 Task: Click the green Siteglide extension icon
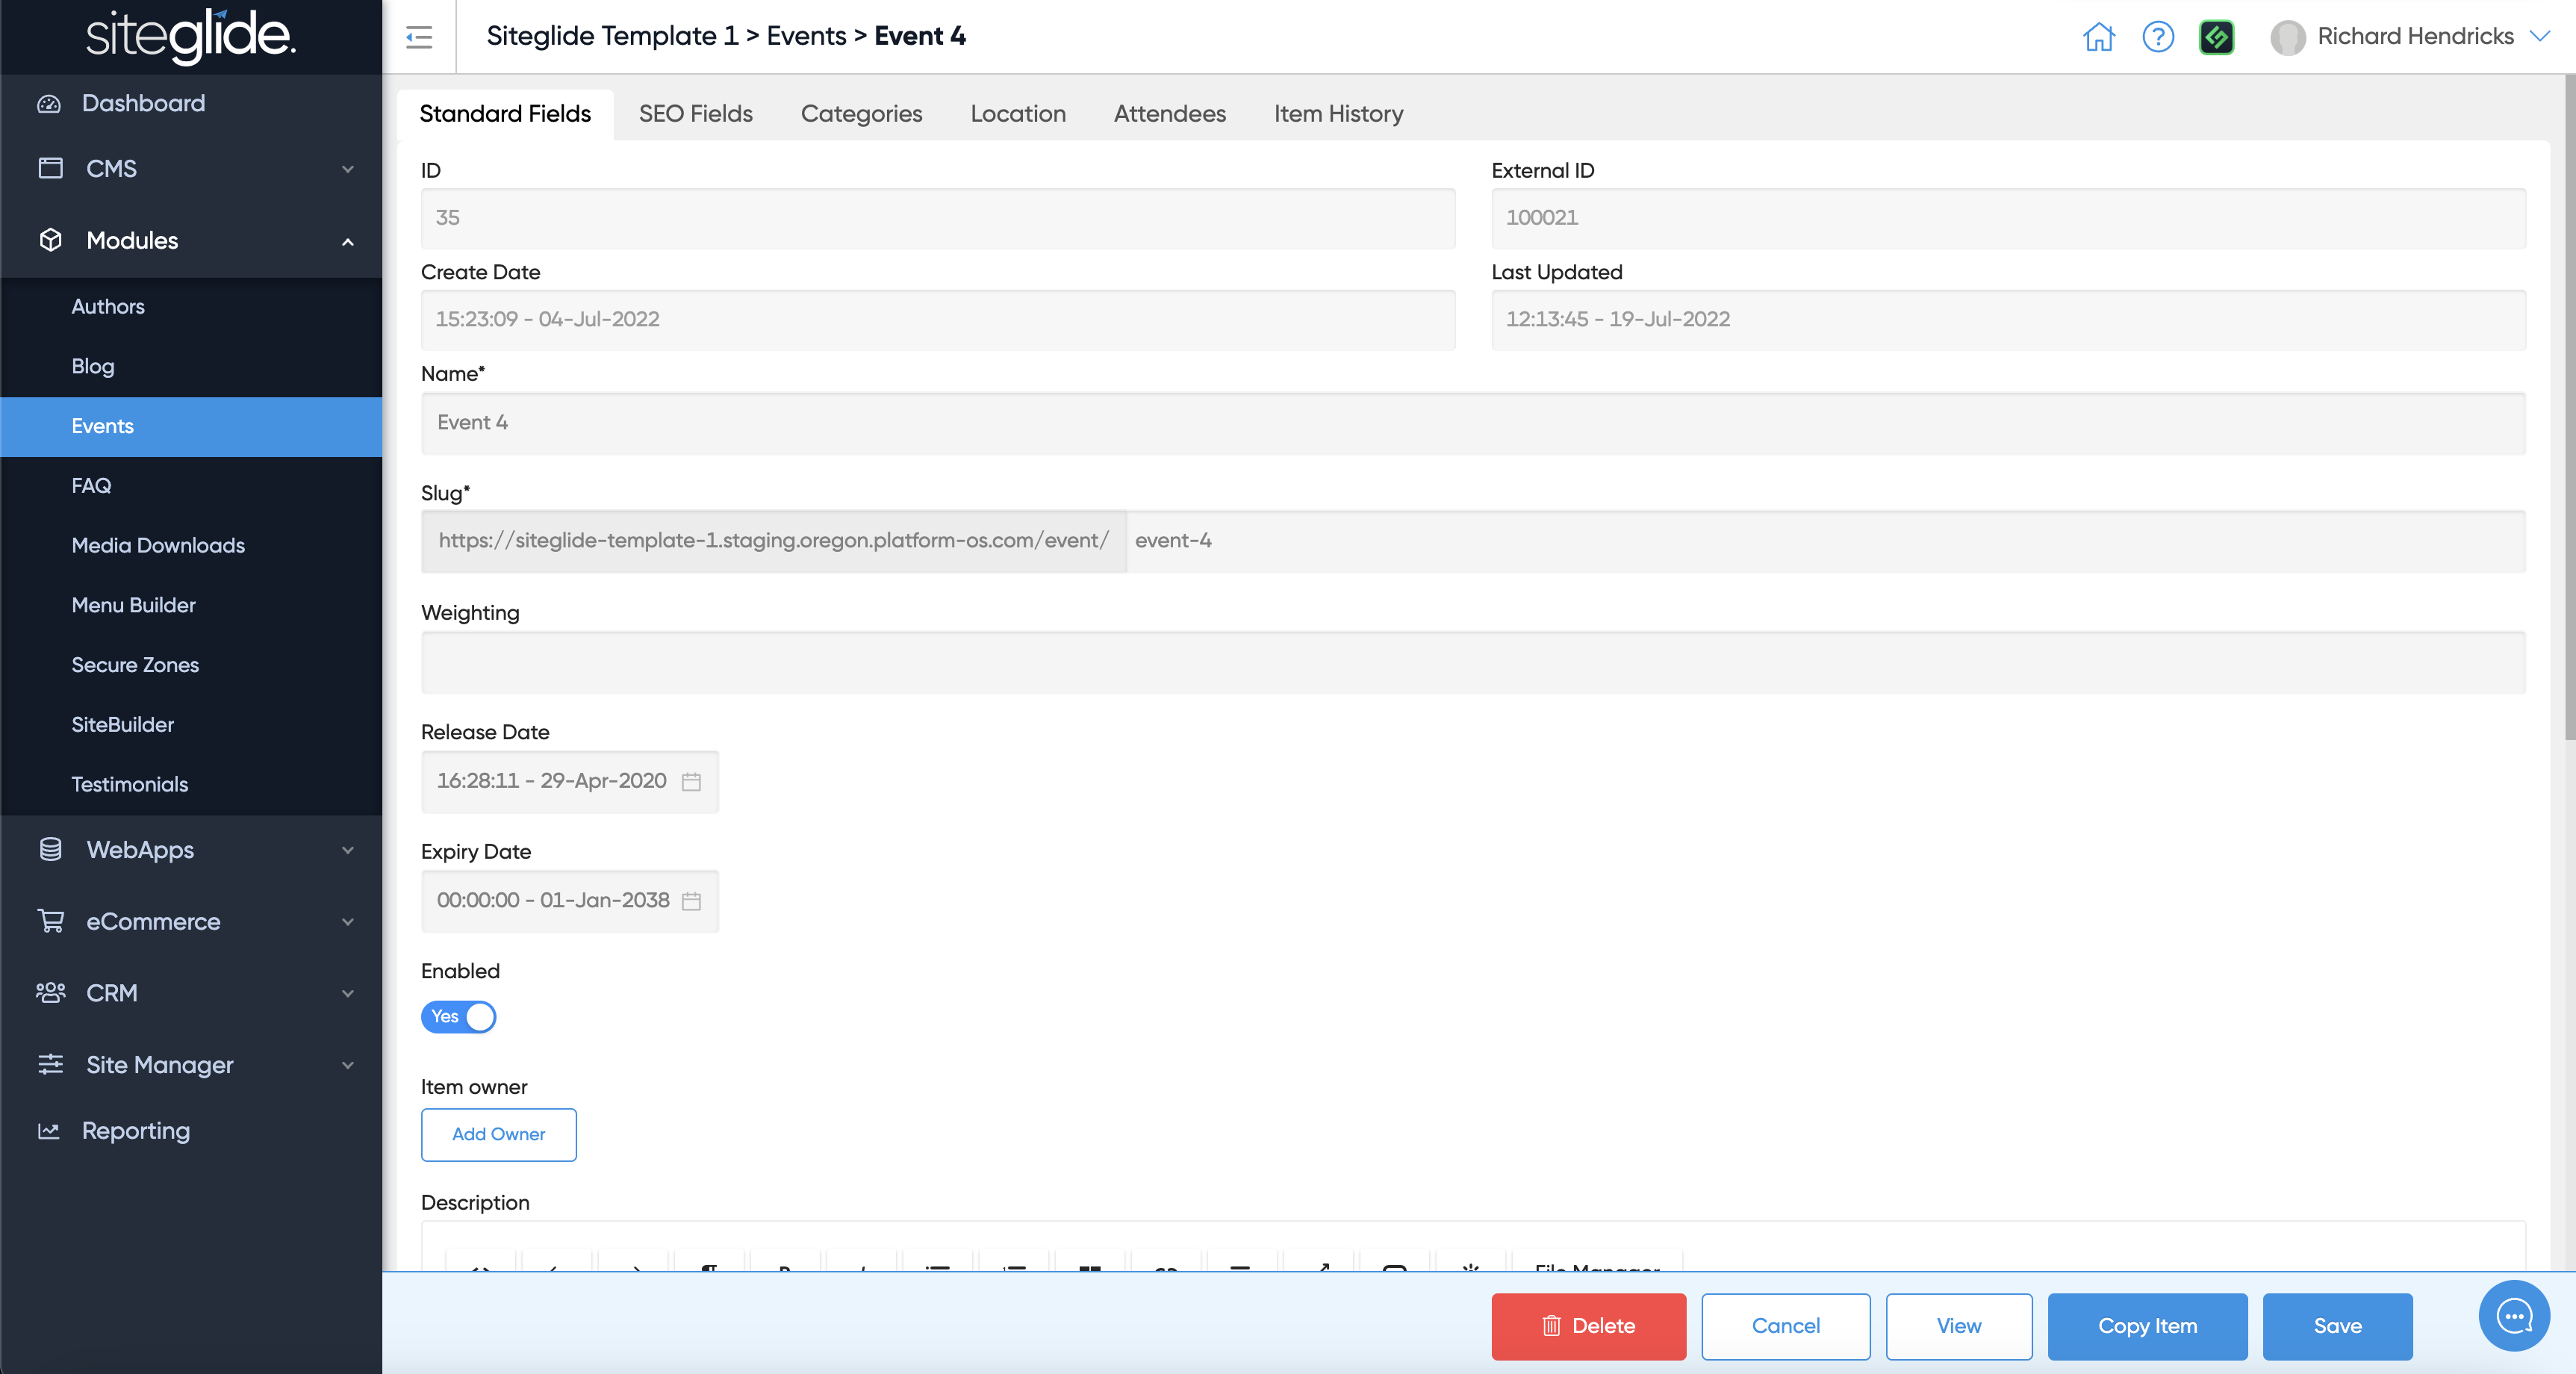pyautogui.click(x=2216, y=37)
